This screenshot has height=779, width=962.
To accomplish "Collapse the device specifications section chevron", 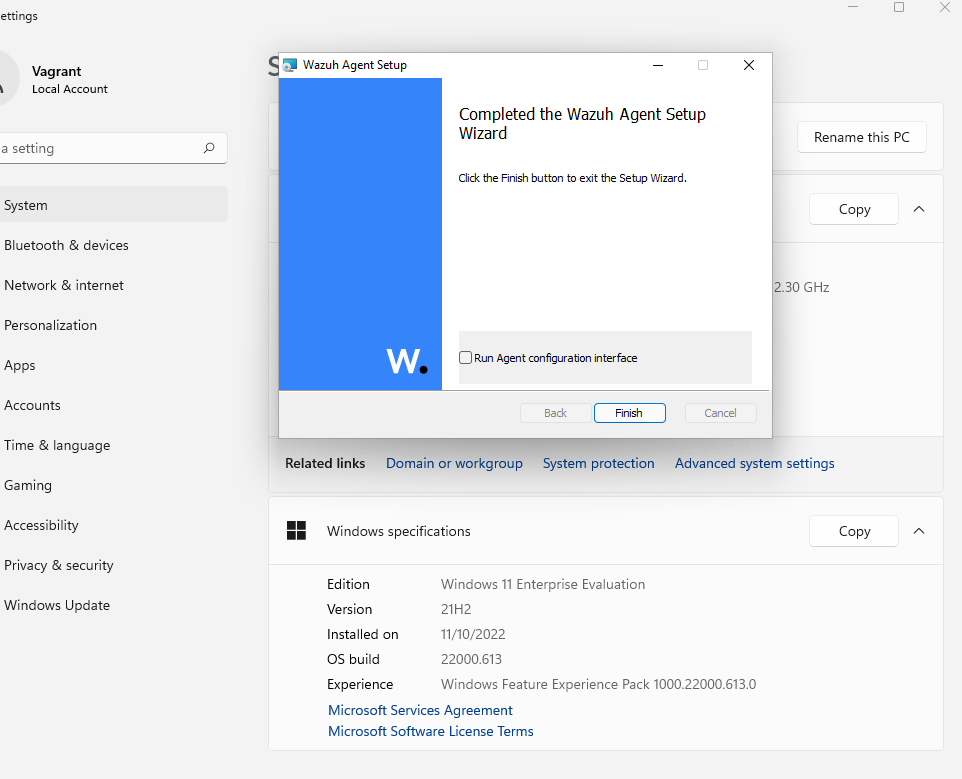I will coord(918,209).
